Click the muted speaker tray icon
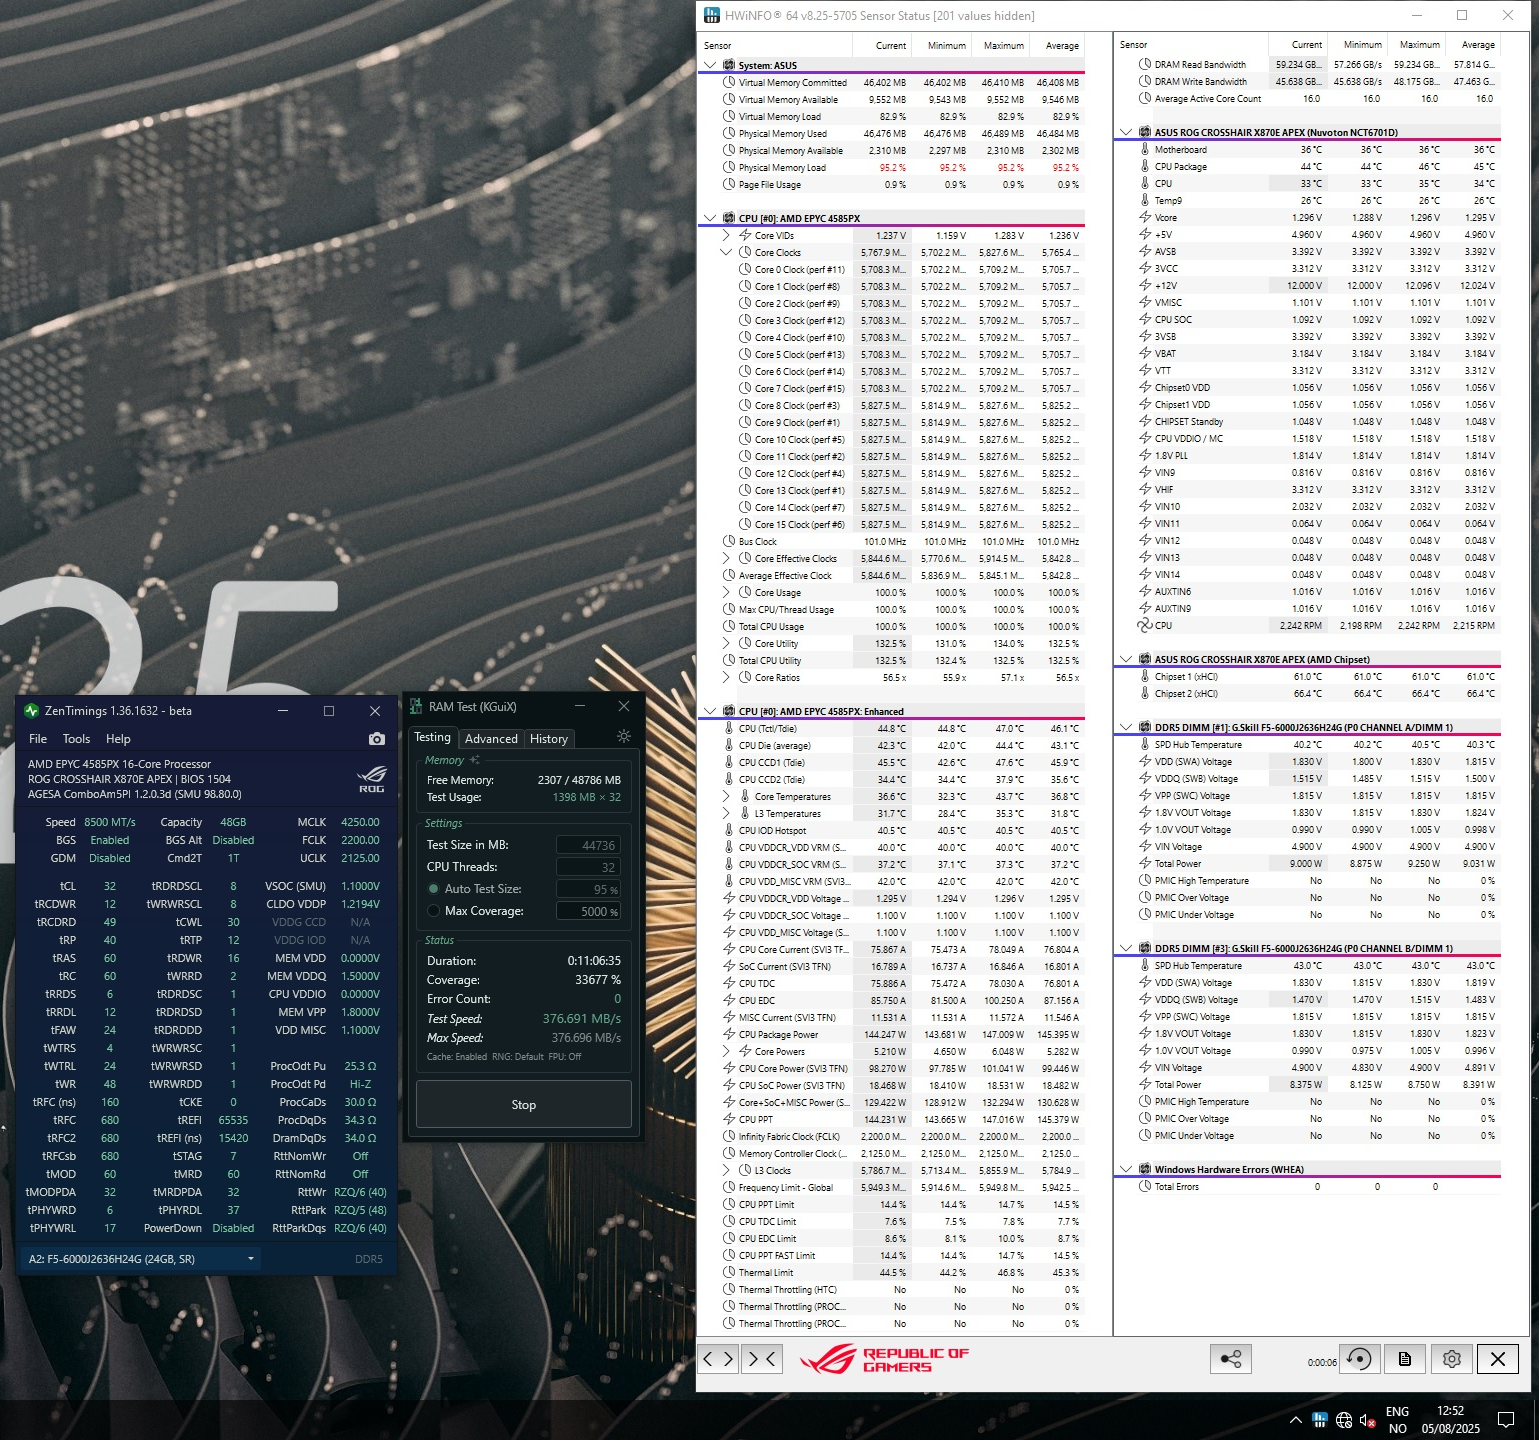The width and height of the screenshot is (1539, 1440). (x=1368, y=1420)
